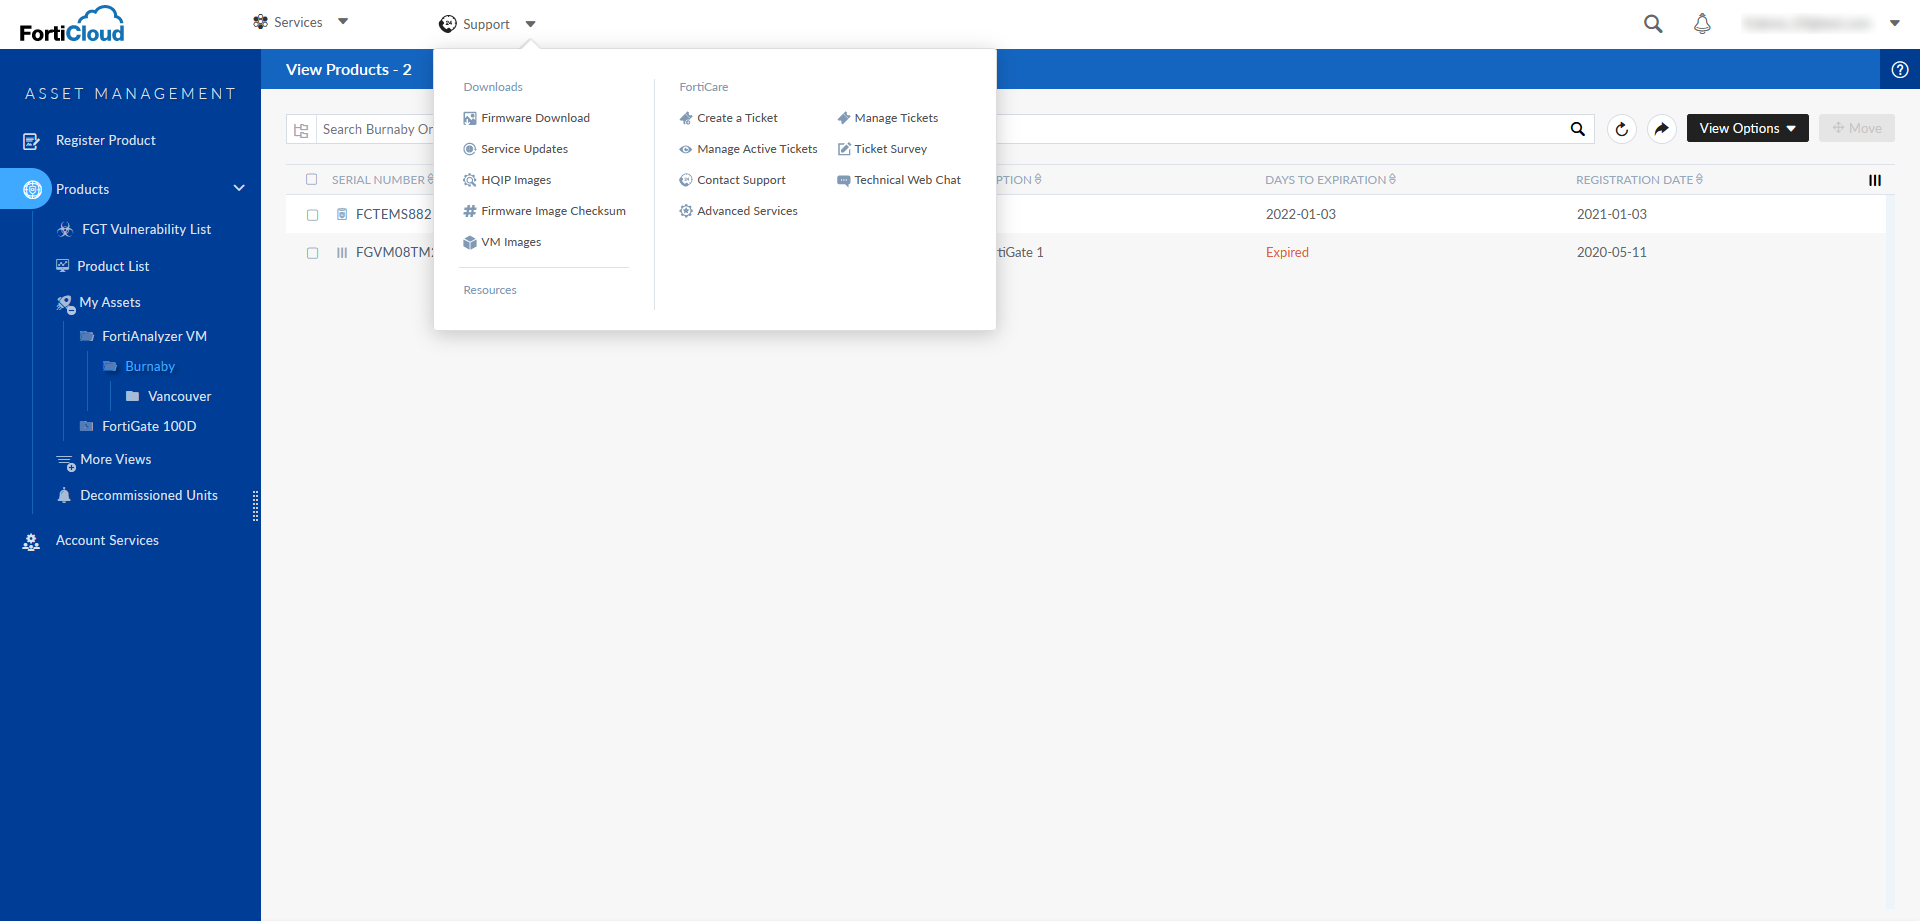
Task: Open Decommissioned Units link
Action: tap(149, 495)
